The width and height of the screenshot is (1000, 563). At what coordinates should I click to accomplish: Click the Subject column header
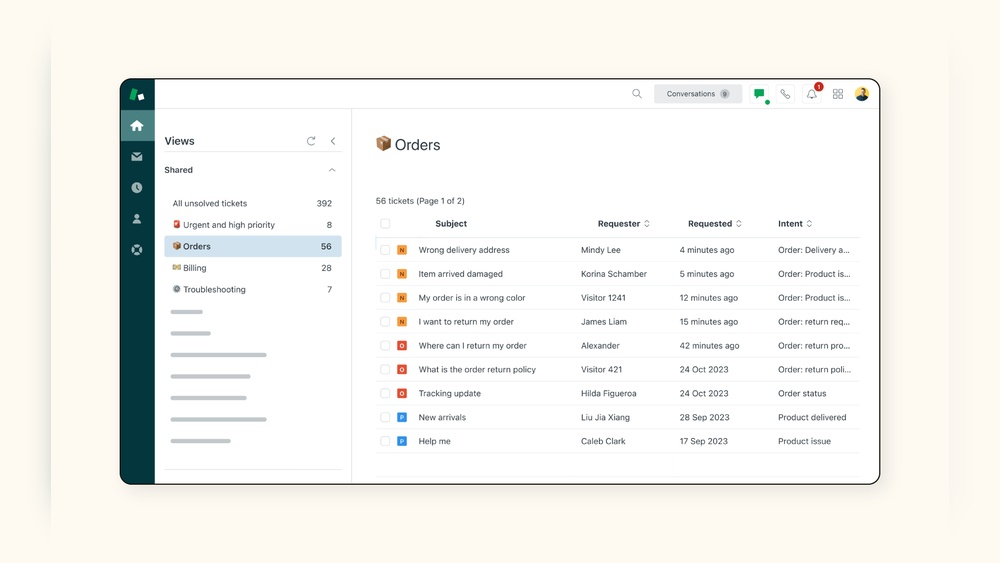(x=451, y=224)
